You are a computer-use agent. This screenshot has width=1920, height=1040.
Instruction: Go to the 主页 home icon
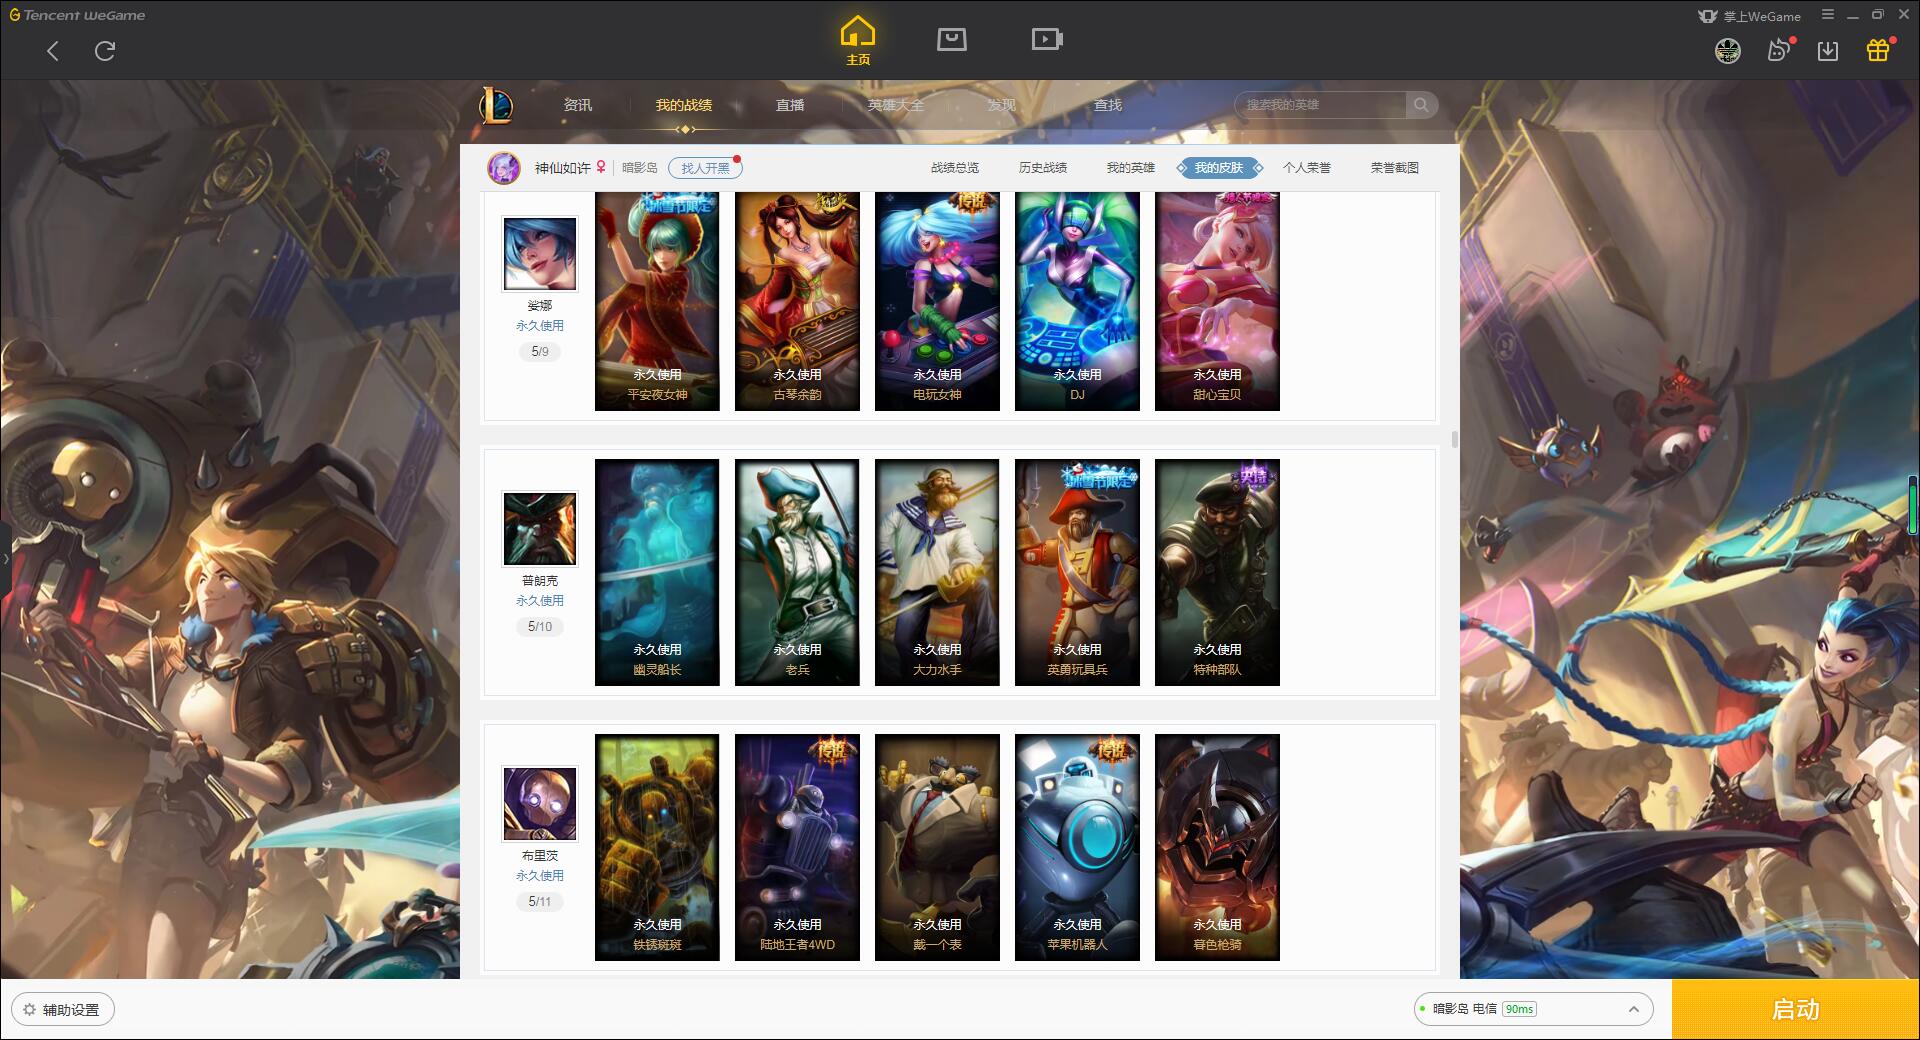[x=858, y=41]
